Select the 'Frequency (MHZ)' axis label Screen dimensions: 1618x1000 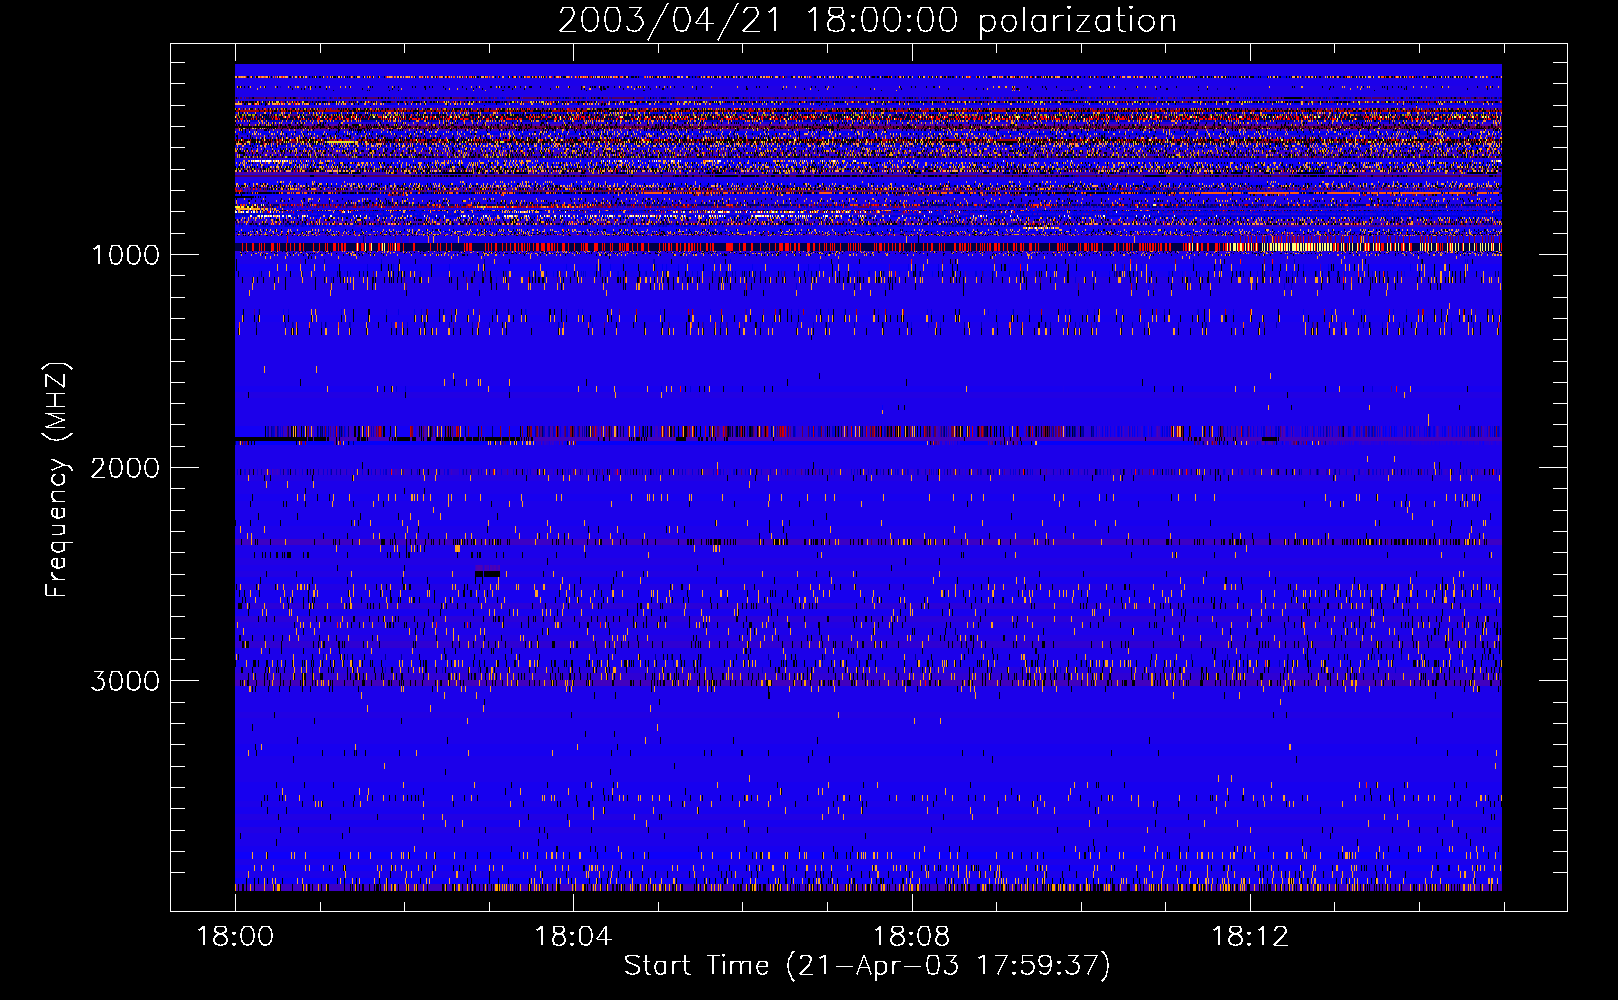pyautogui.click(x=57, y=480)
